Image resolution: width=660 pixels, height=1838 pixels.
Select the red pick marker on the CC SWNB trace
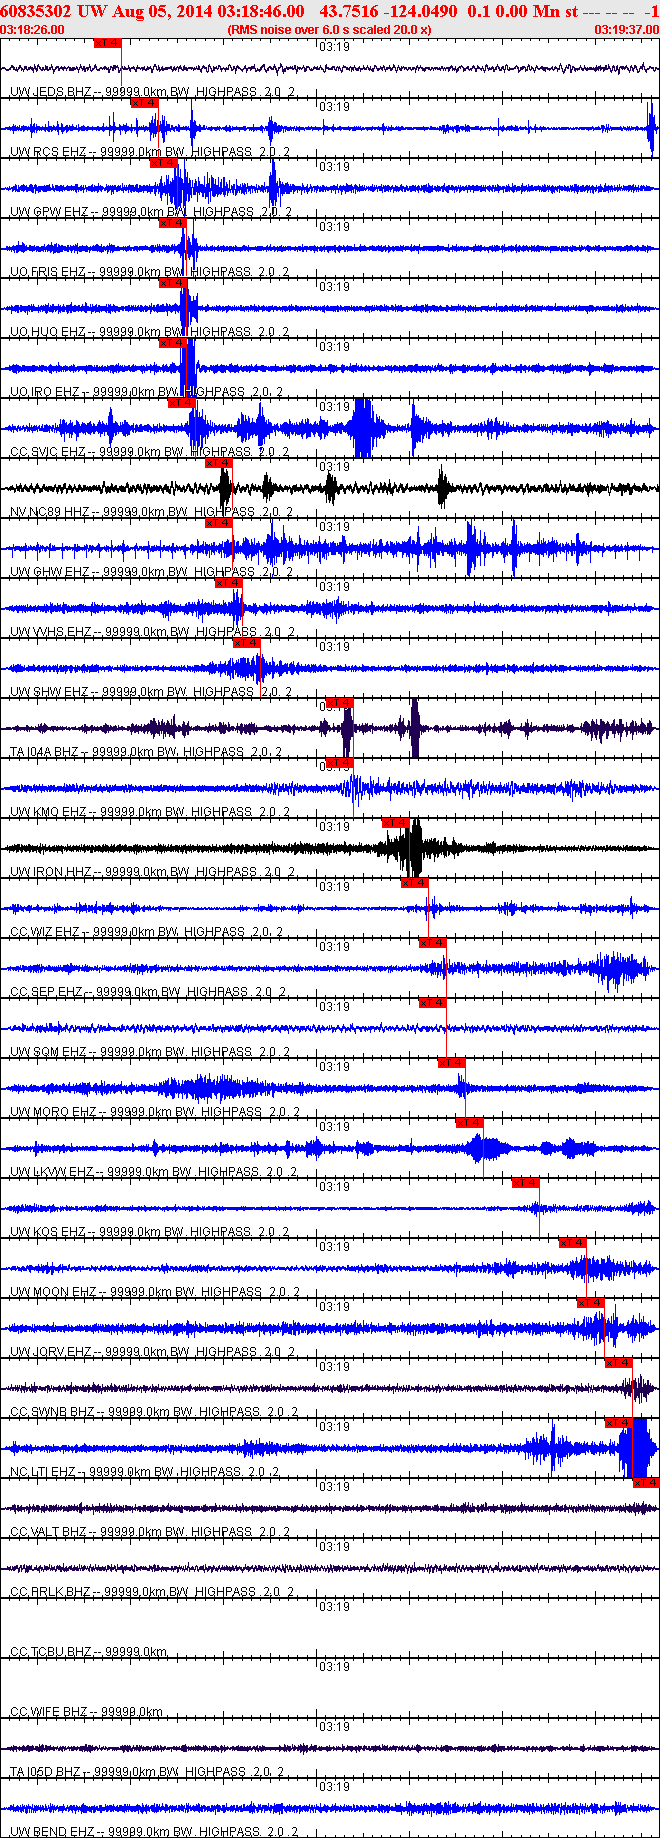pos(619,1363)
